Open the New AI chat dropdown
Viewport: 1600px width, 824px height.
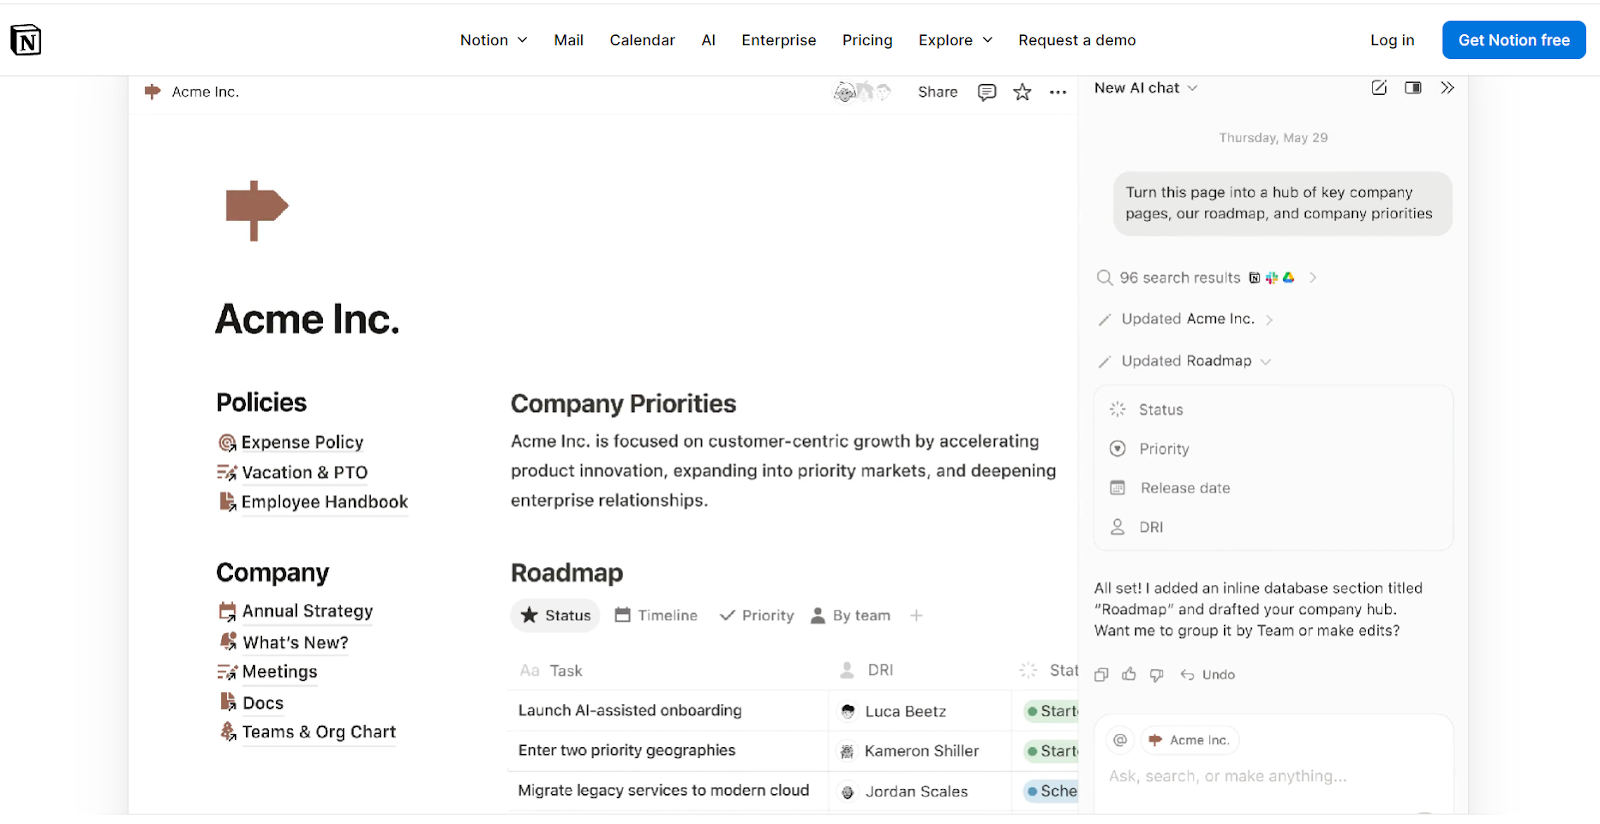(x=1146, y=88)
